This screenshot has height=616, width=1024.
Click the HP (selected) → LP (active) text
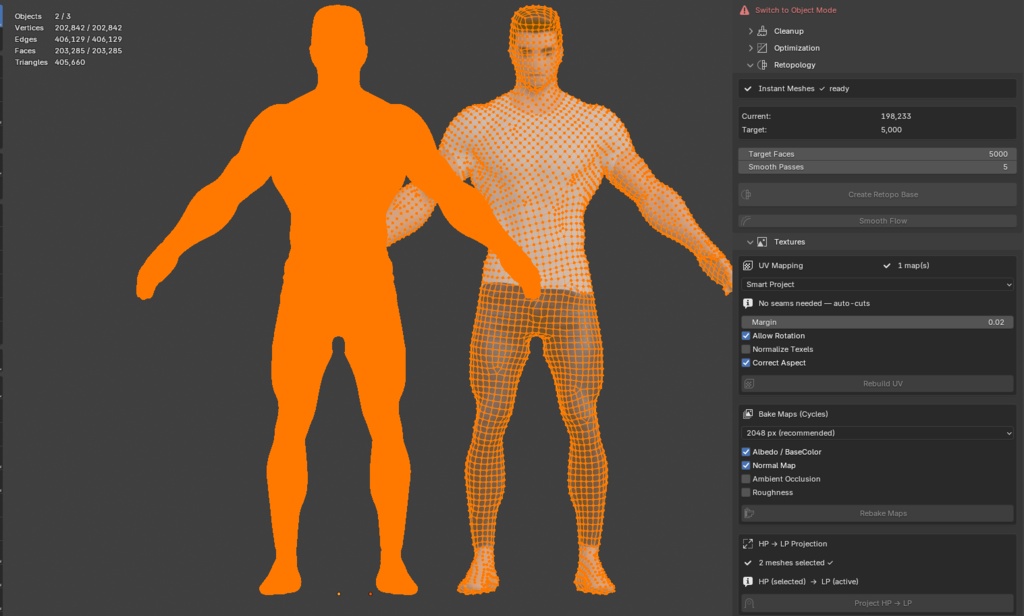(808, 581)
